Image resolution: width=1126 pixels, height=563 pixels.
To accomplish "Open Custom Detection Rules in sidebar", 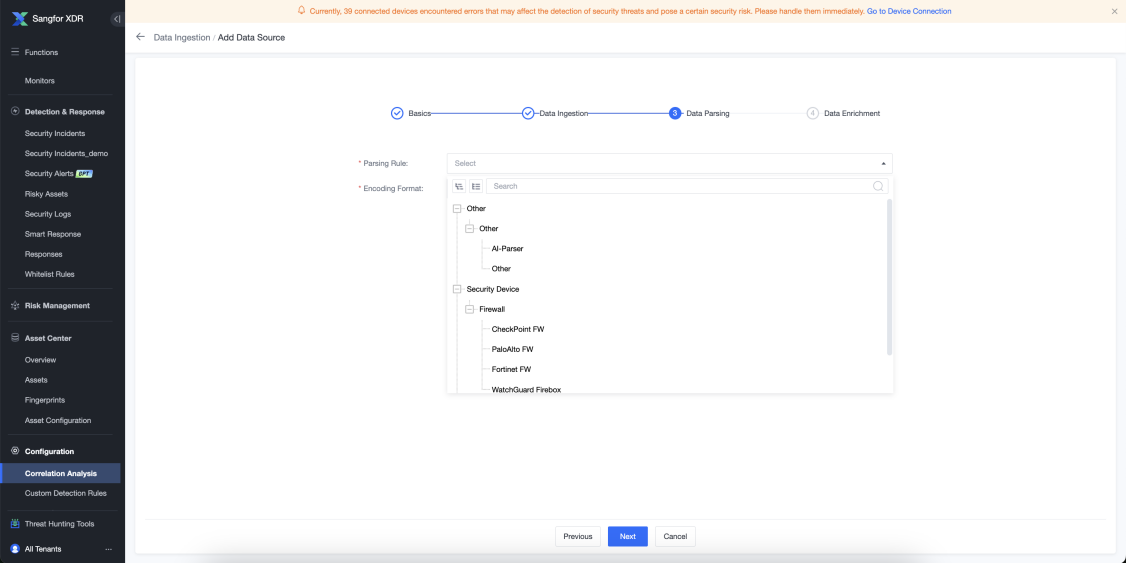I will tap(65, 493).
